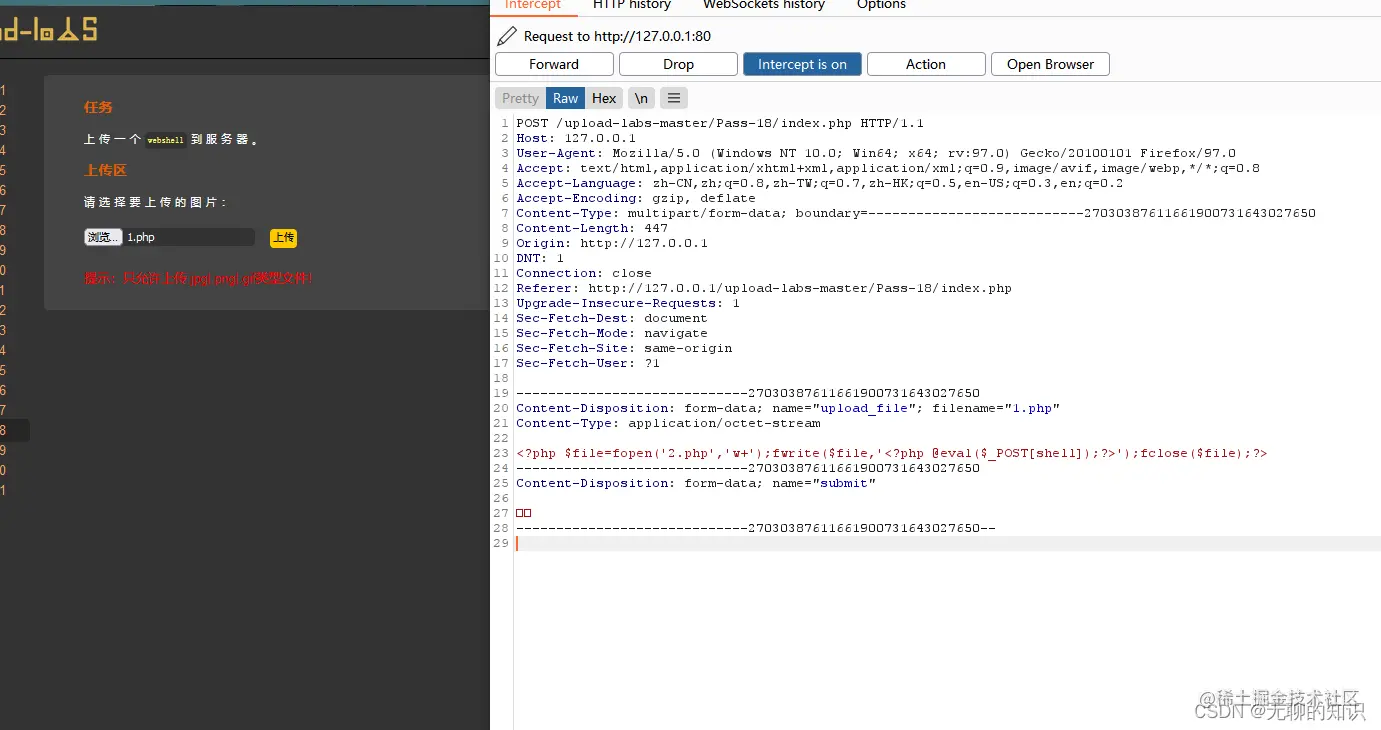Open the Action menu button
The image size is (1381, 730).
(x=926, y=64)
